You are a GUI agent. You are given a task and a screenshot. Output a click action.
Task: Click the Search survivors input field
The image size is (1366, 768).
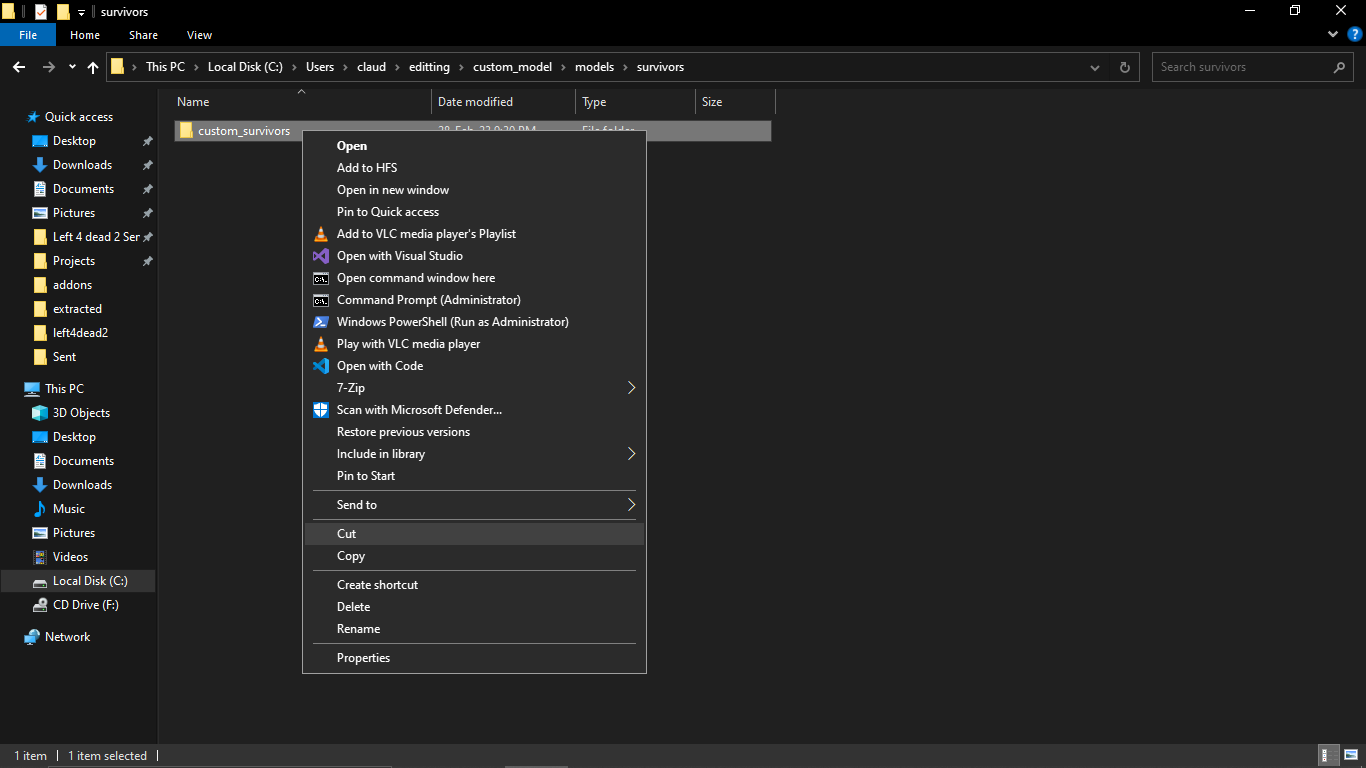coord(1240,67)
